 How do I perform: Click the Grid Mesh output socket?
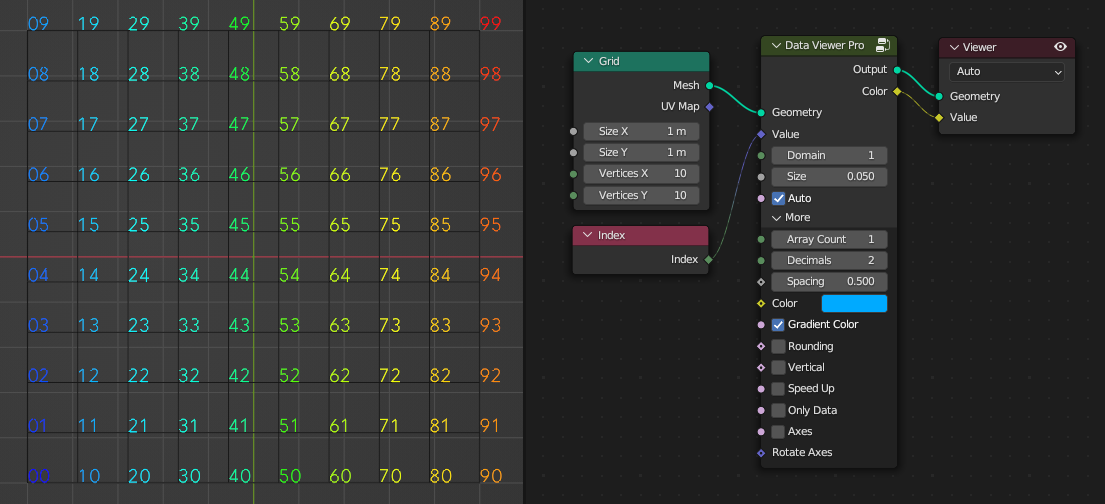coord(709,85)
